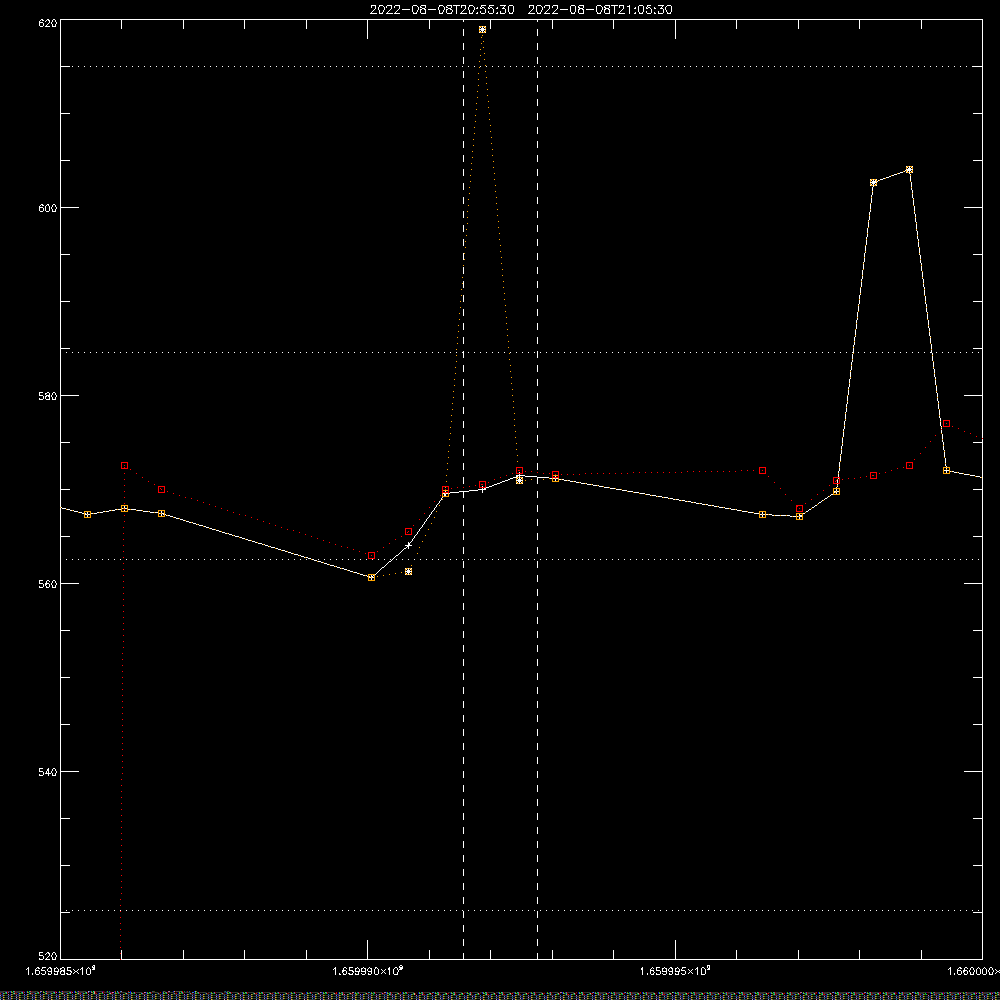Select the bare white plus marker near 564
Screen dimensions: 1000x1000
[409, 545]
